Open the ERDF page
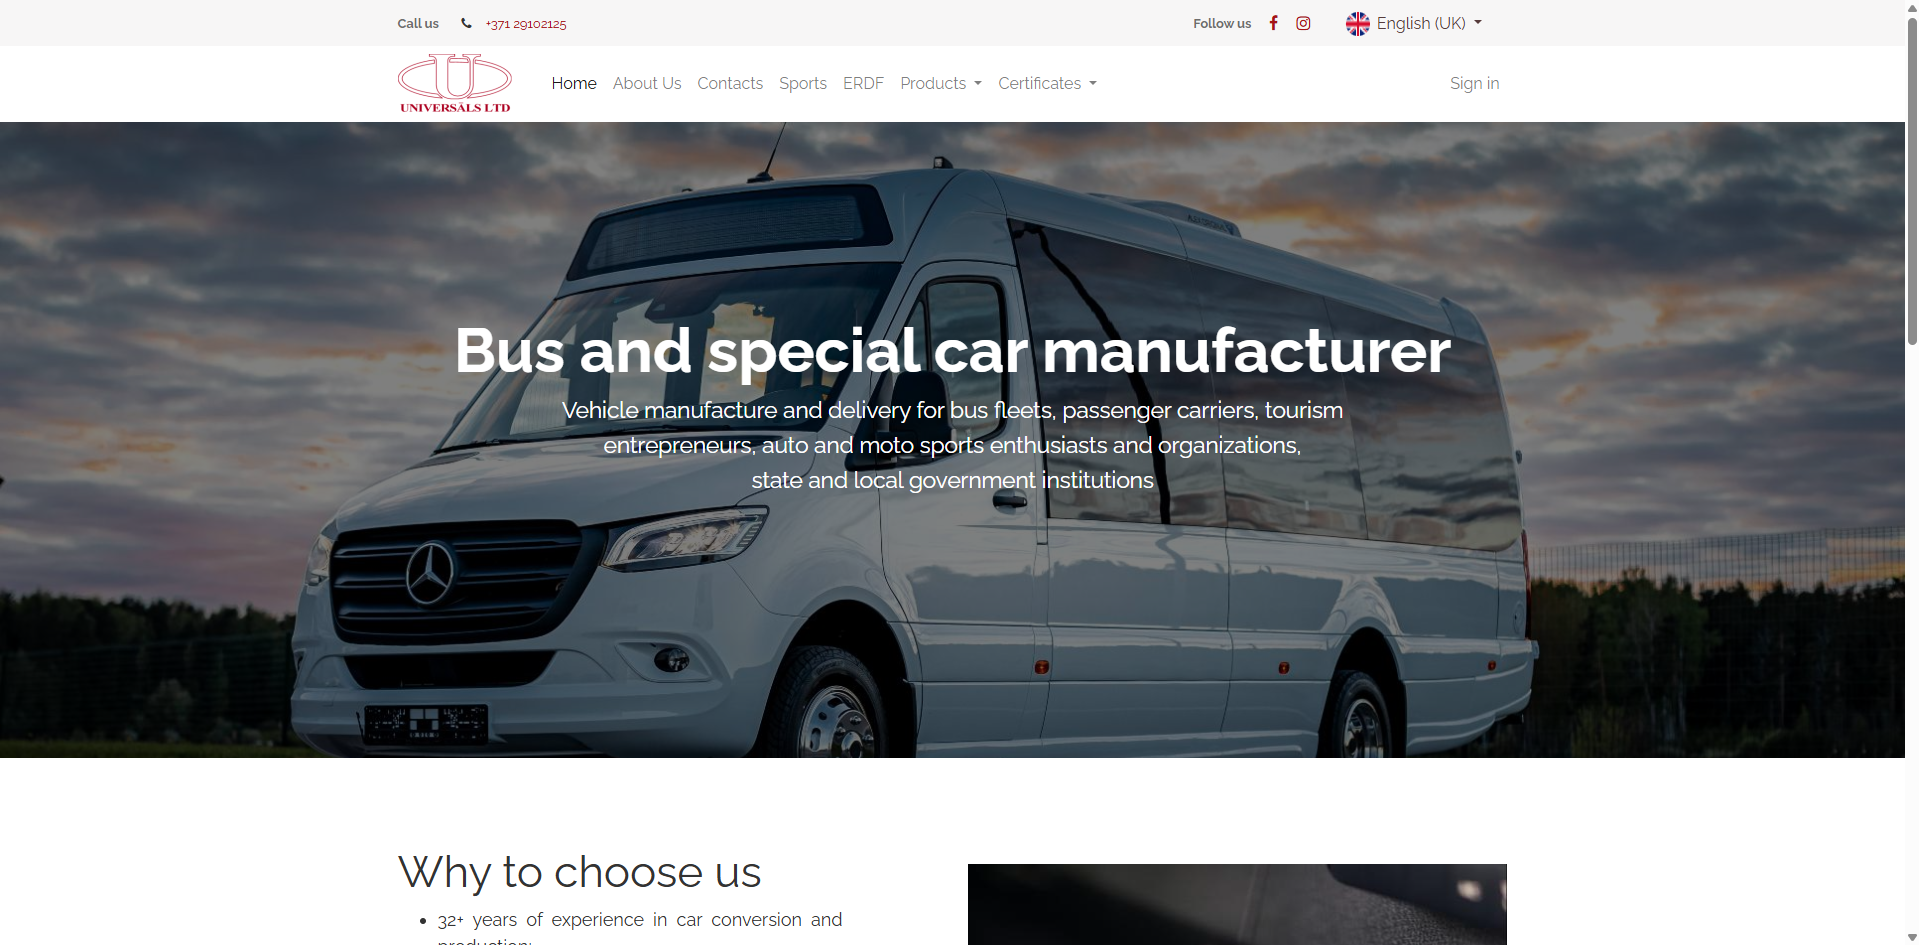Screen dimensions: 1919x945 863,83
